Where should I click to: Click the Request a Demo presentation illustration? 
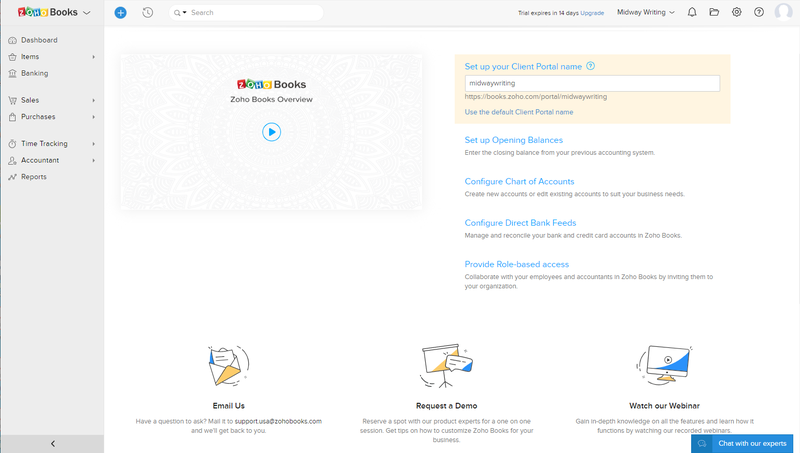tap(446, 366)
